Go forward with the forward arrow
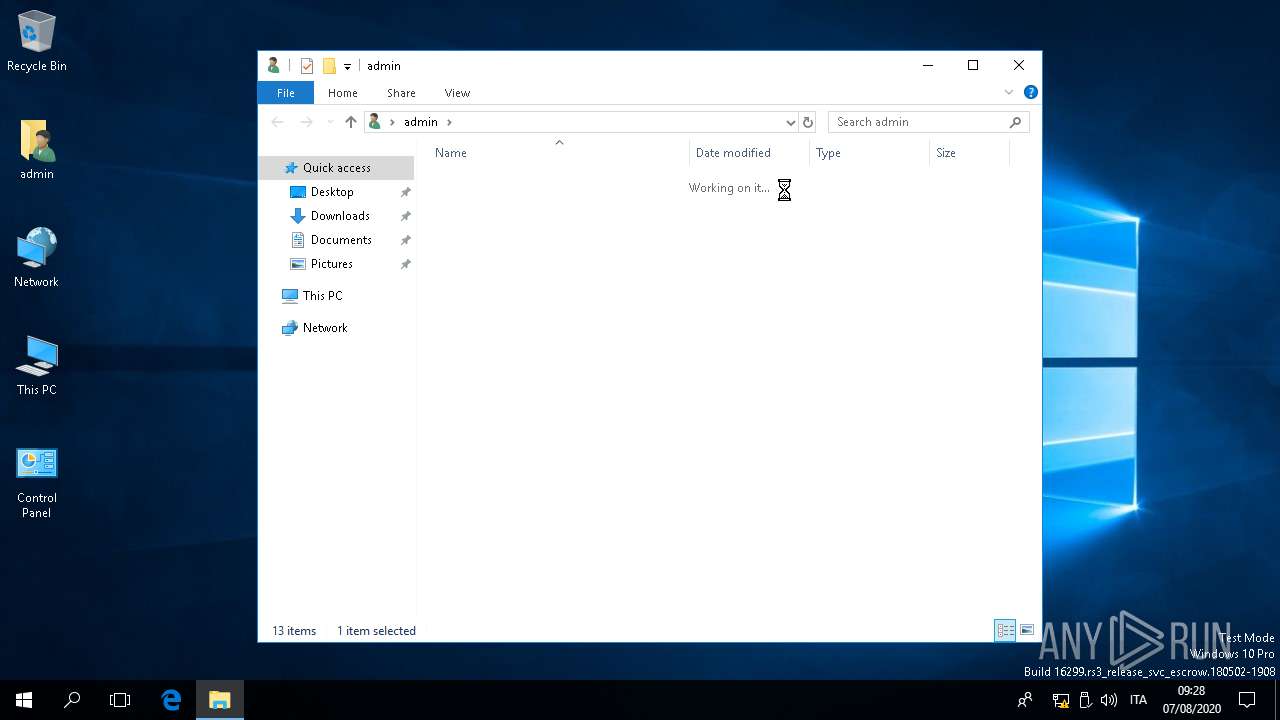 click(307, 122)
